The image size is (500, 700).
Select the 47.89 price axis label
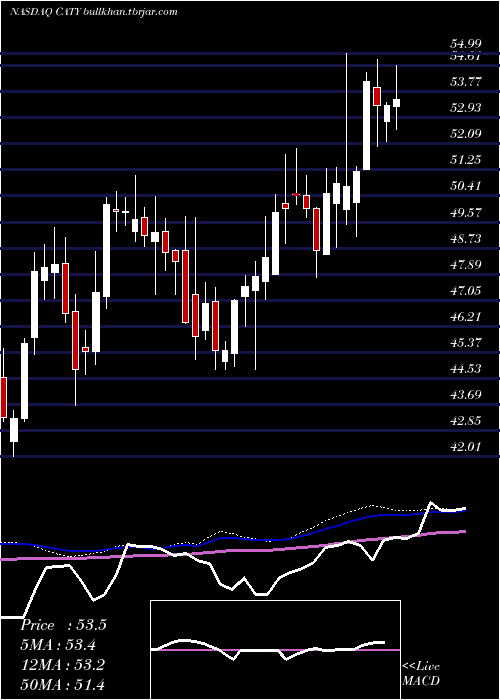(466, 264)
